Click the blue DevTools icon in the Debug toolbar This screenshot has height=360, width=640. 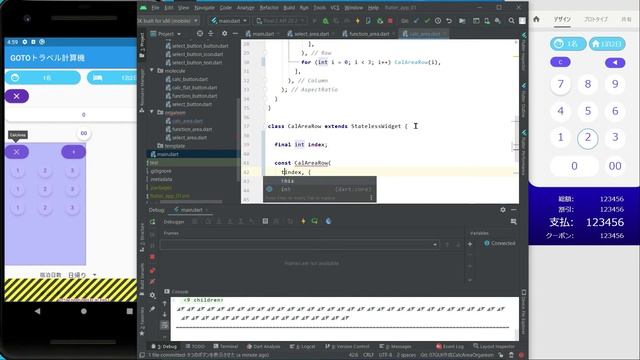[x=329, y=221]
